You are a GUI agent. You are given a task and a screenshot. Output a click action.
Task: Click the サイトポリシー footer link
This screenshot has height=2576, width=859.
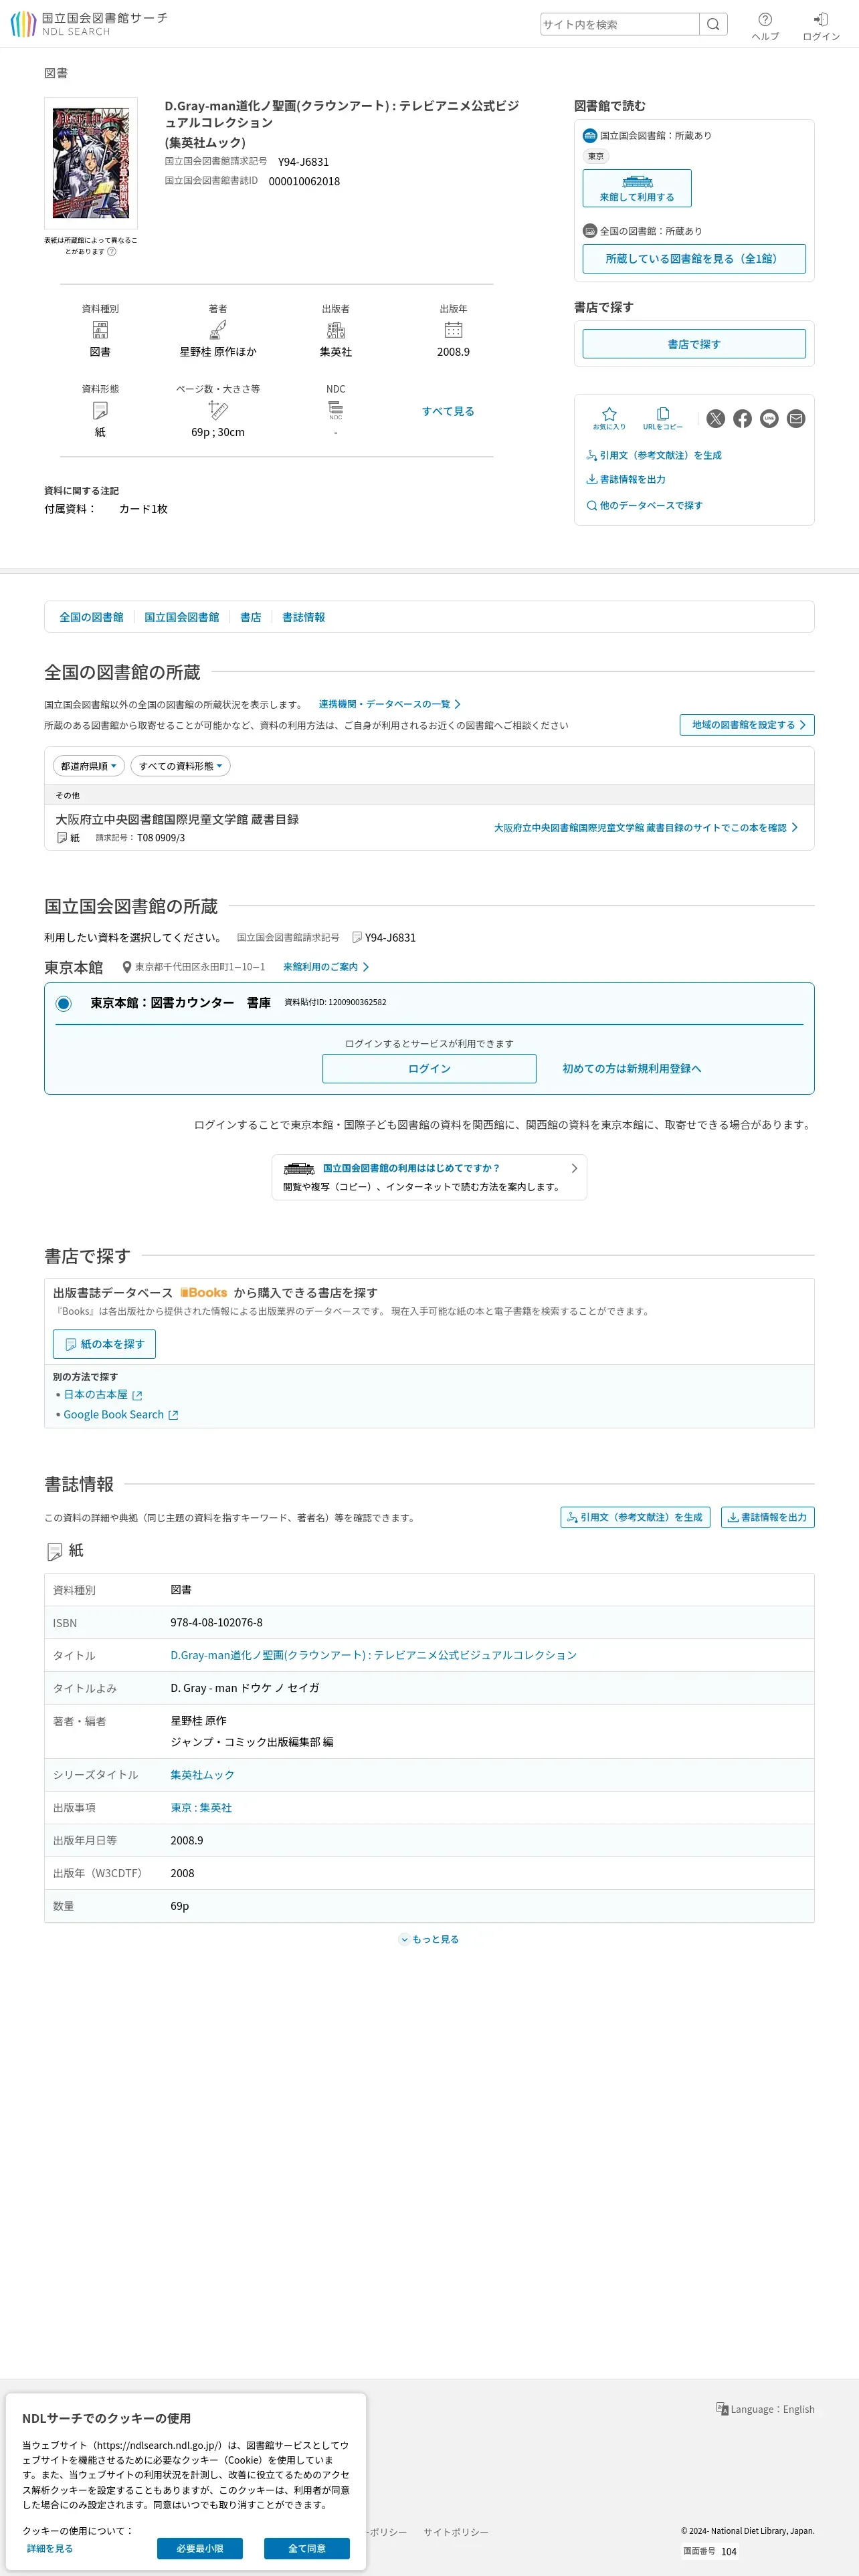(456, 2532)
